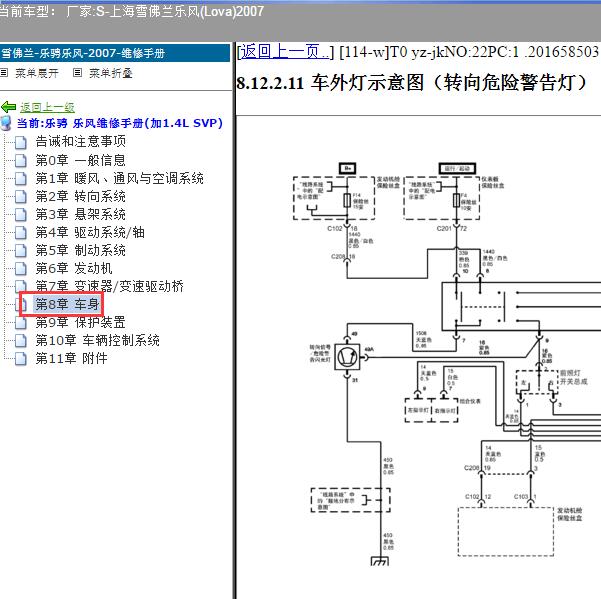The width and height of the screenshot is (601, 599).
Task: Open 第11章 附件 chapter
Action: coord(71,358)
